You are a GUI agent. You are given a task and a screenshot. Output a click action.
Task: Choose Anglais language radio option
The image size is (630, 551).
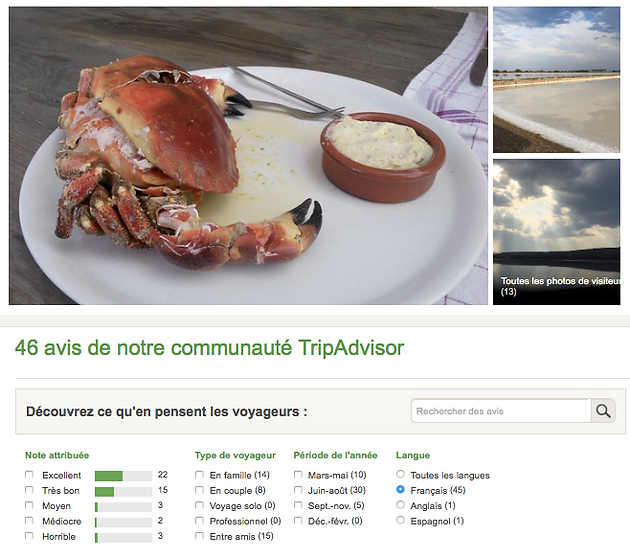(400, 505)
